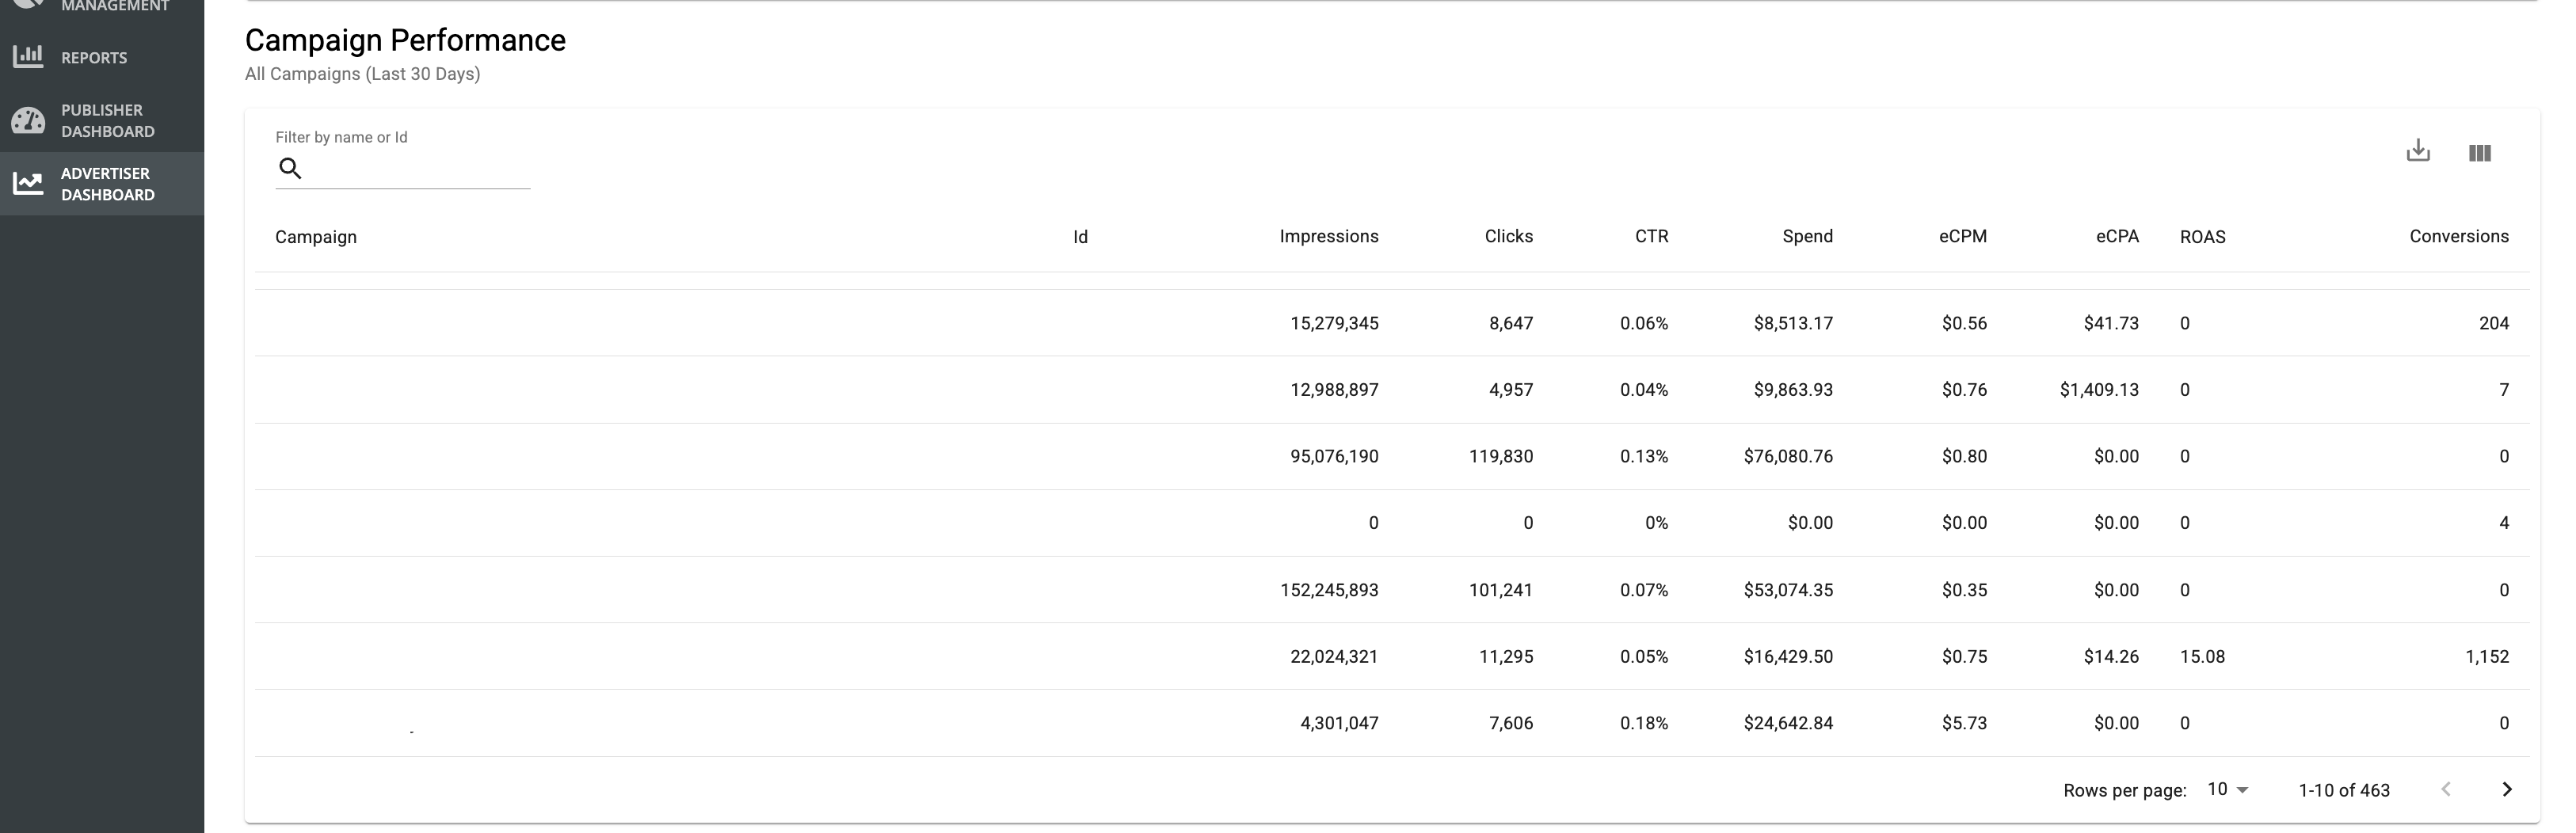Open the Management sidebar item

[102, 7]
